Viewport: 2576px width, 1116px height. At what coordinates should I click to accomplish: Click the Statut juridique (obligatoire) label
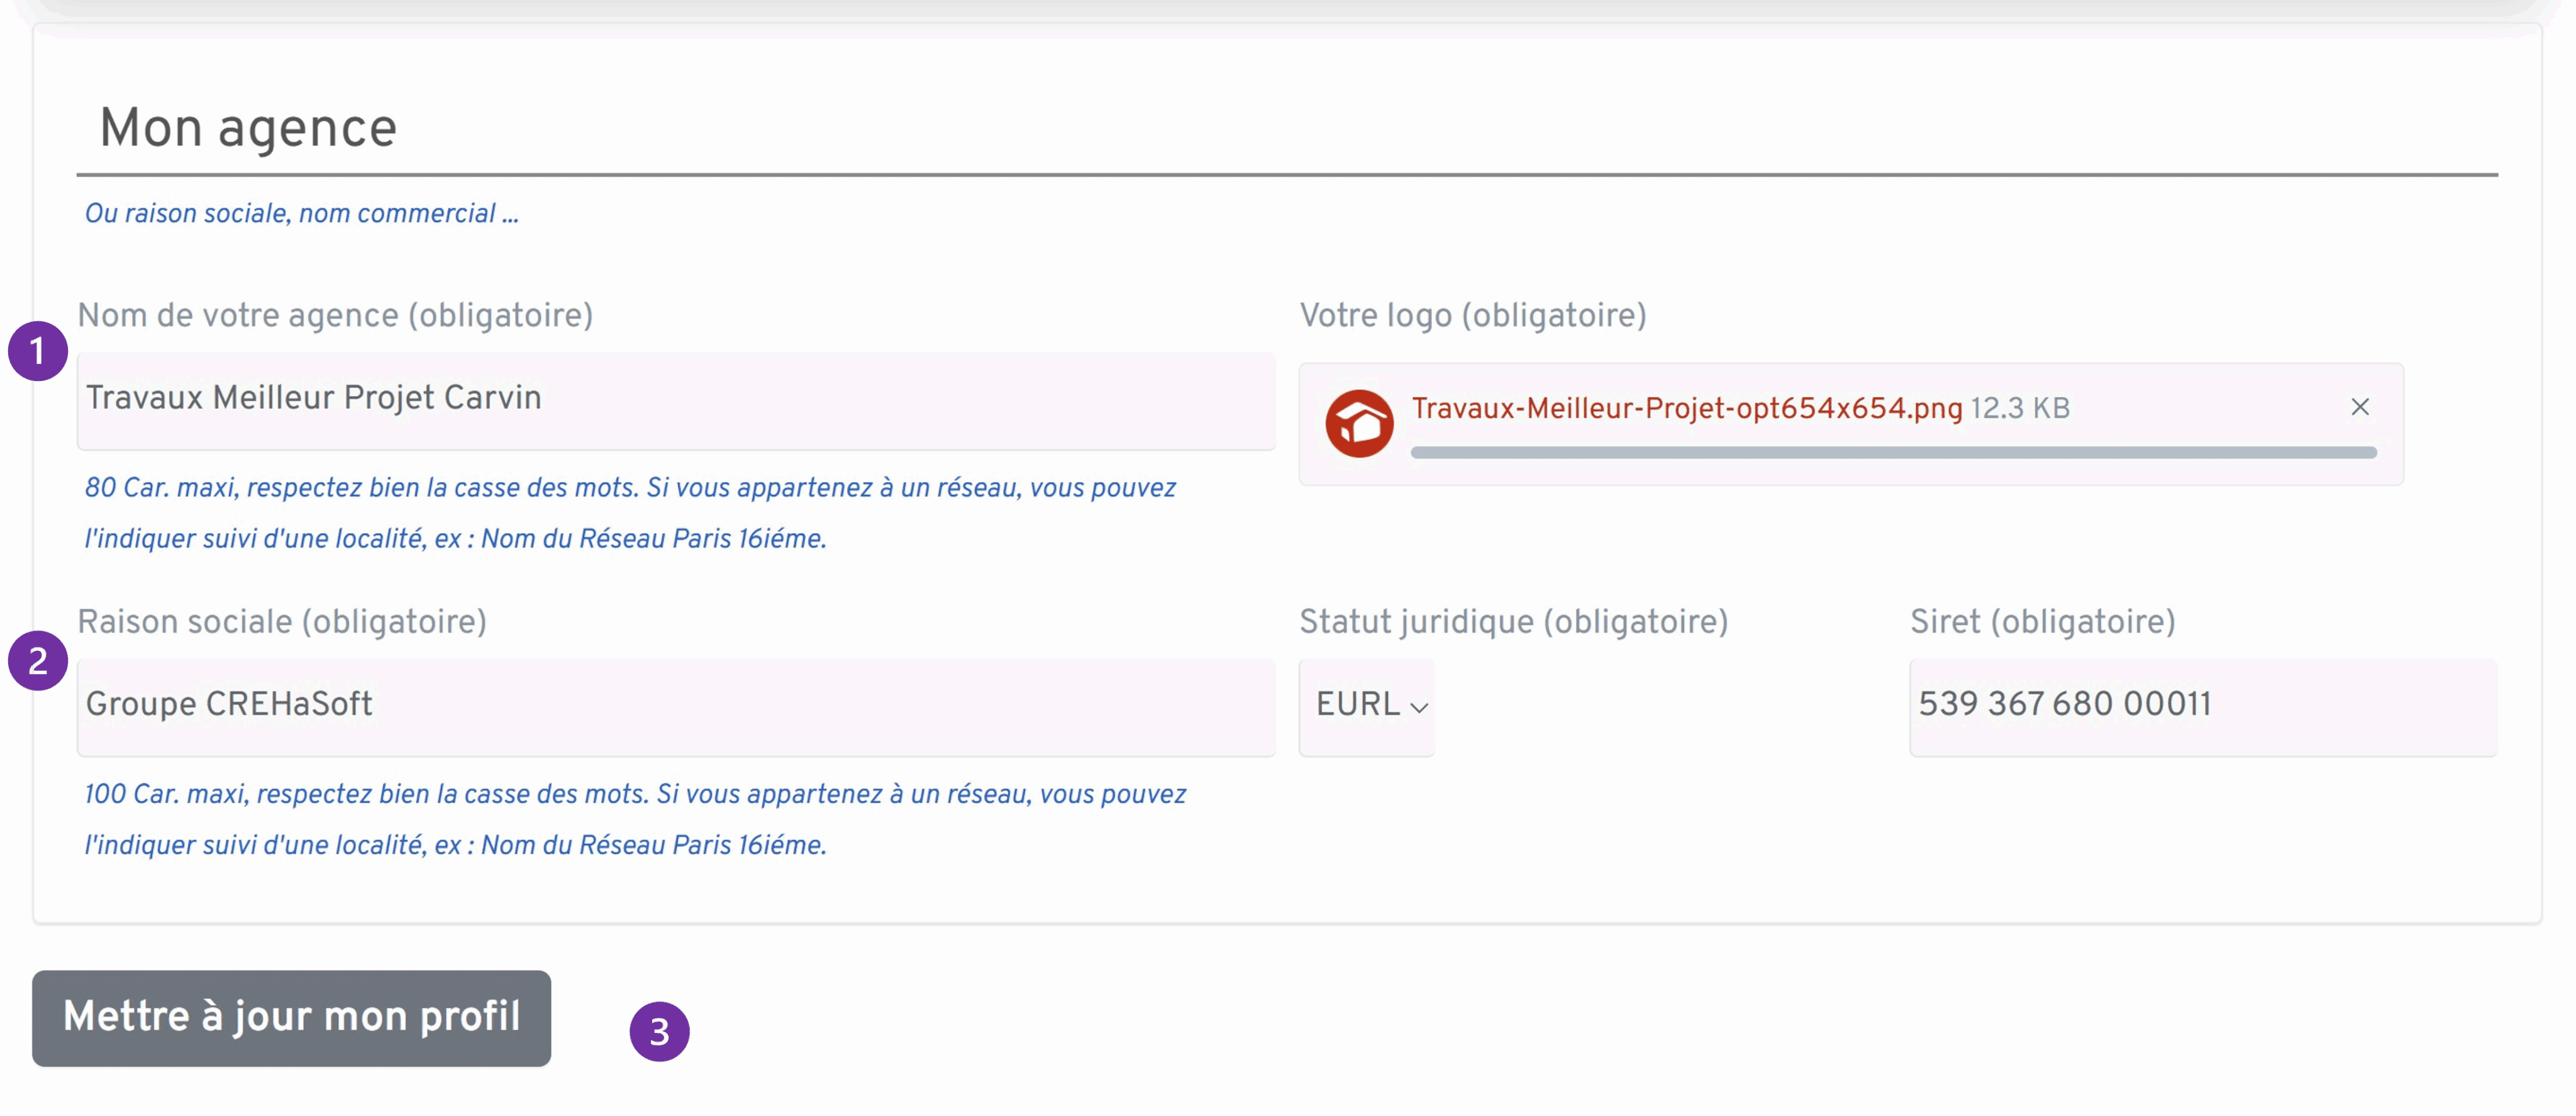pyautogui.click(x=1513, y=621)
